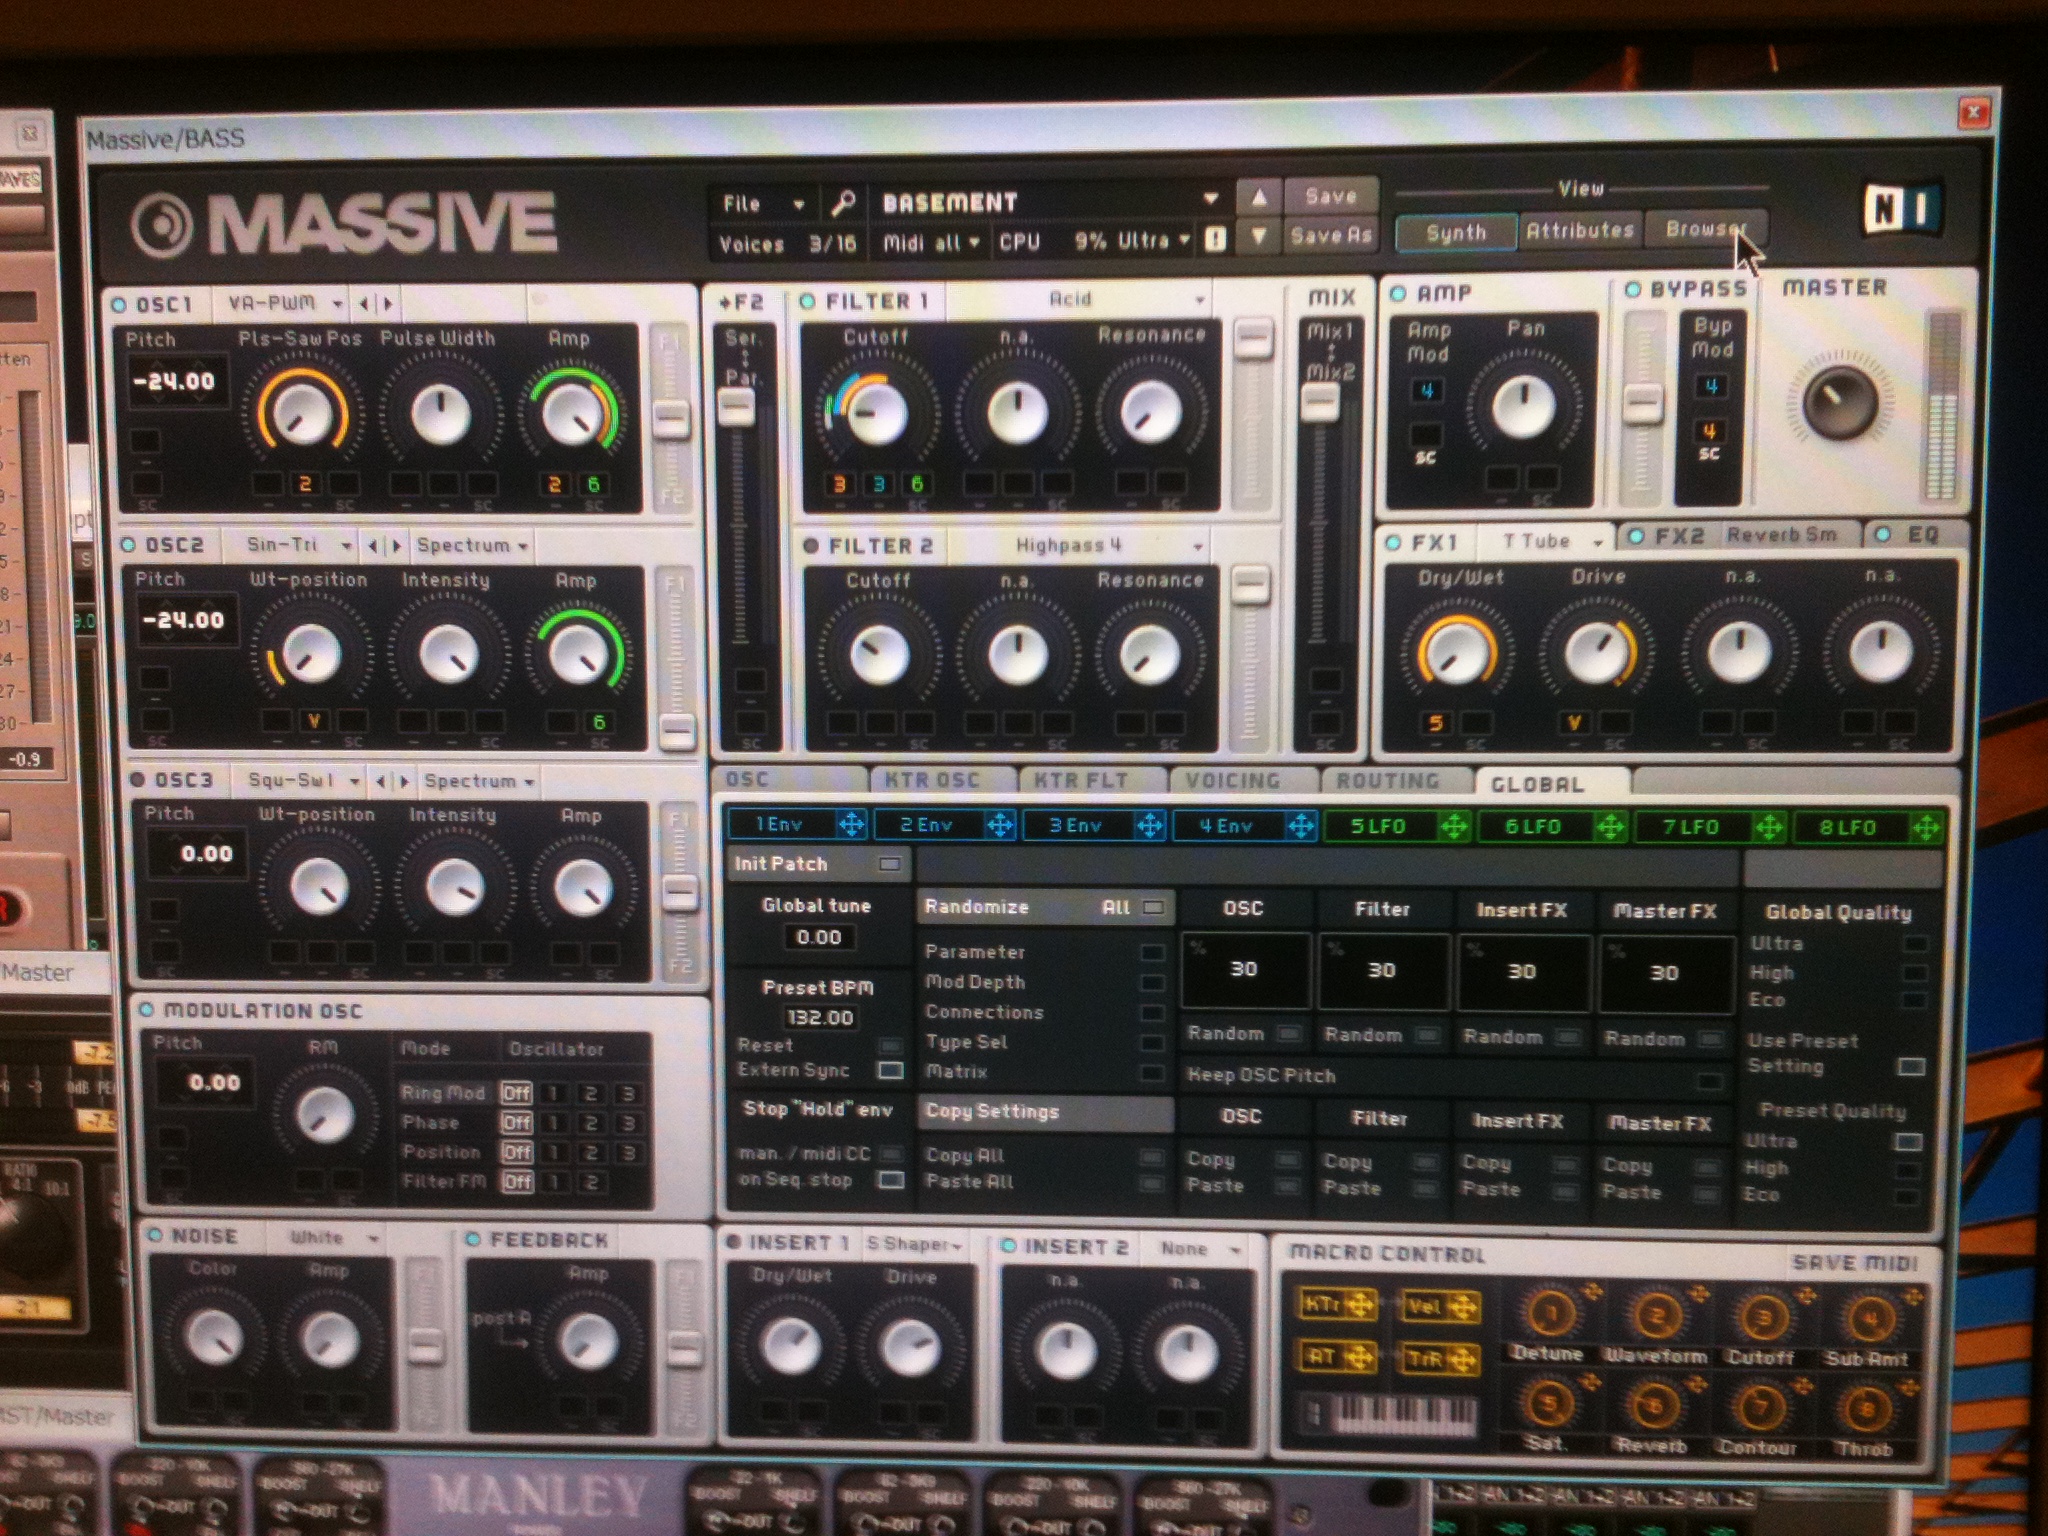Click the Vel macro modulation handle
Image resolution: width=2048 pixels, height=1536 pixels.
pos(1462,1306)
